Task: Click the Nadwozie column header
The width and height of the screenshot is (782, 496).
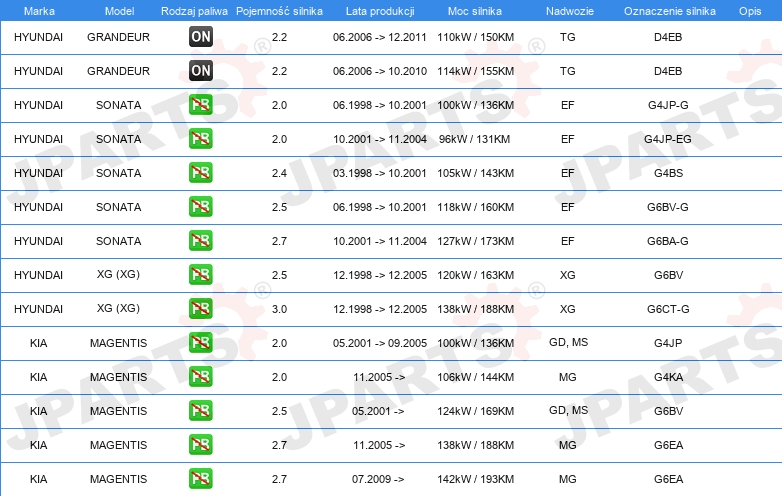Action: 570,11
